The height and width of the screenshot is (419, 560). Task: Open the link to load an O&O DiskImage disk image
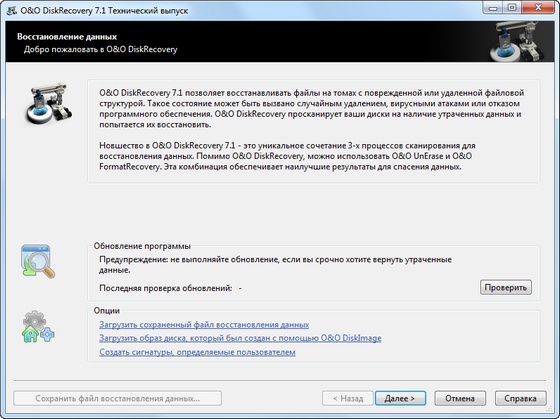click(240, 338)
